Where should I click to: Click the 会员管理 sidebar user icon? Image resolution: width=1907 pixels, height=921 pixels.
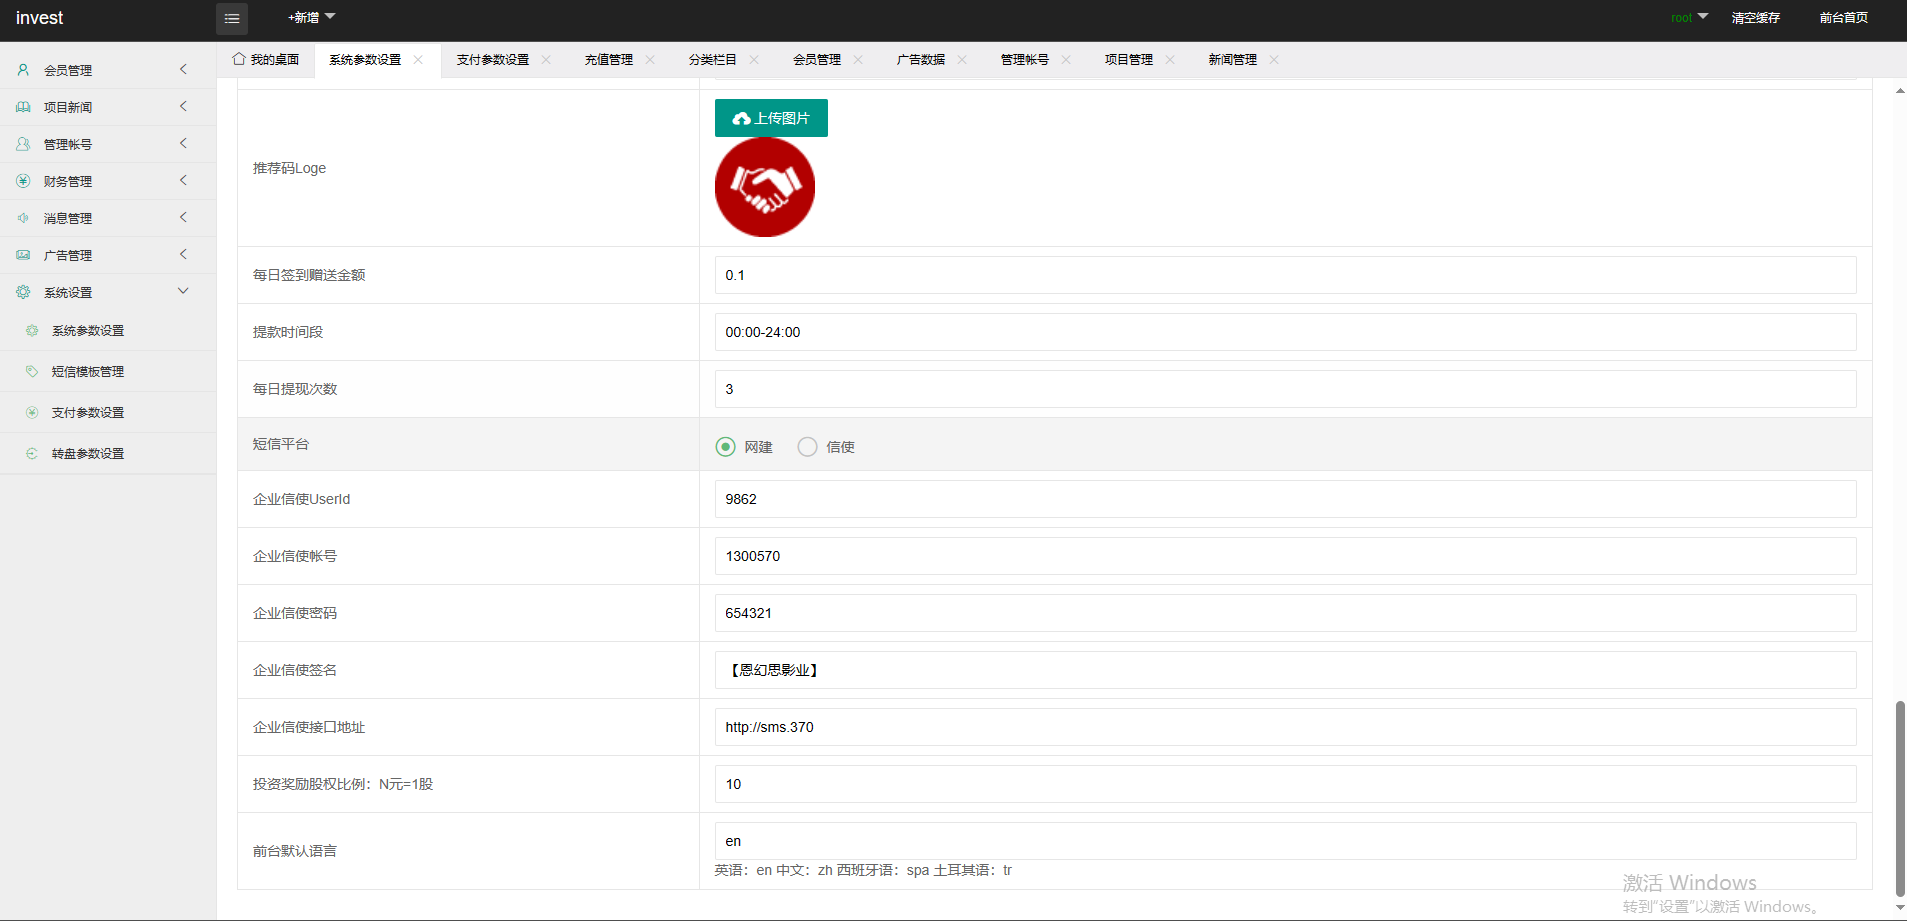tap(23, 70)
